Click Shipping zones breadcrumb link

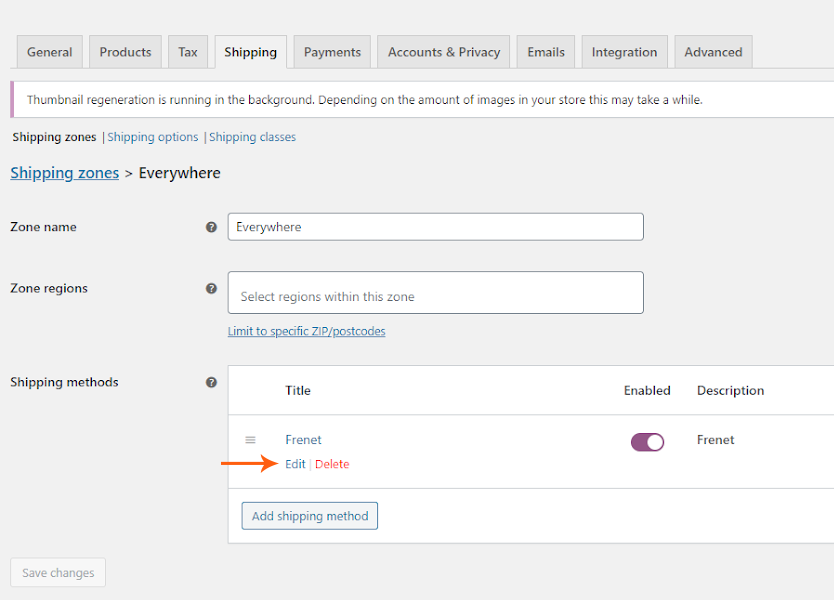click(x=64, y=173)
